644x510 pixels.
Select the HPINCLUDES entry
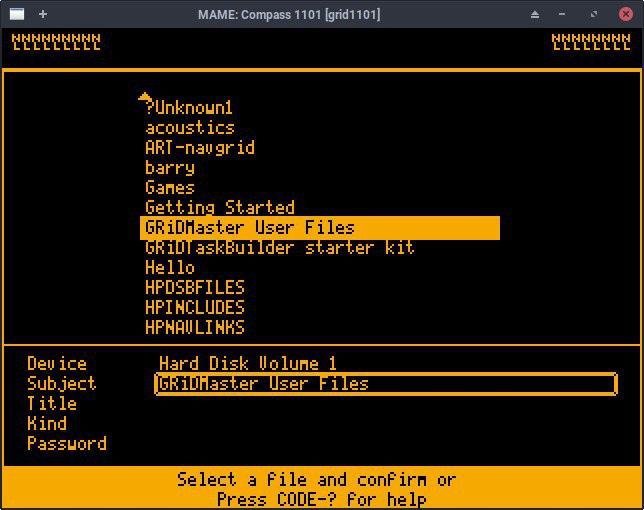click(x=195, y=308)
